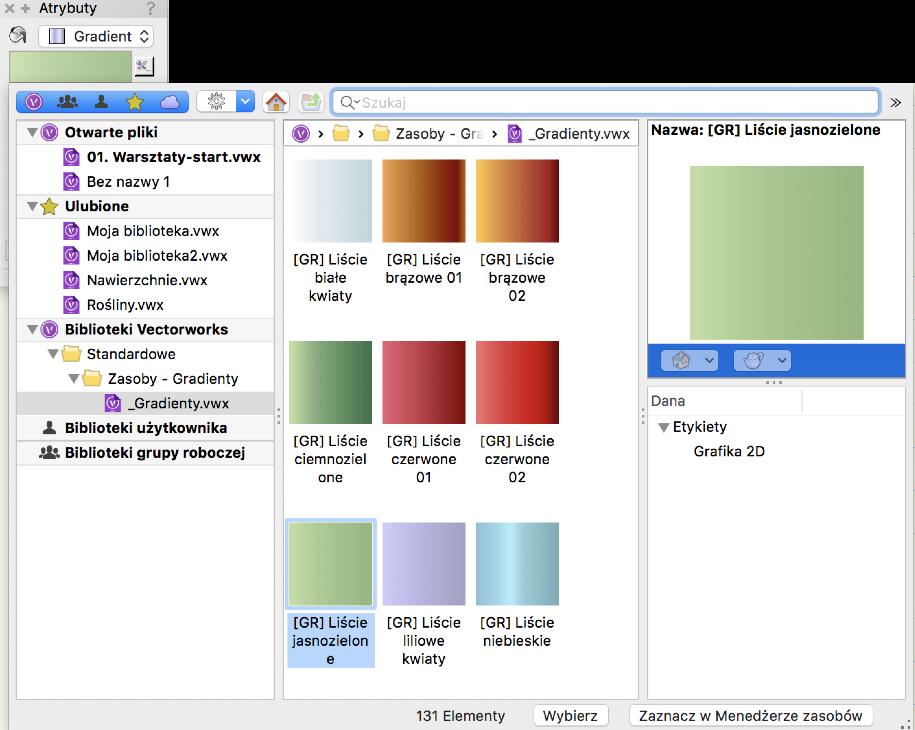
Task: Click gradient settings button beside swatch
Action: pyautogui.click(x=144, y=67)
